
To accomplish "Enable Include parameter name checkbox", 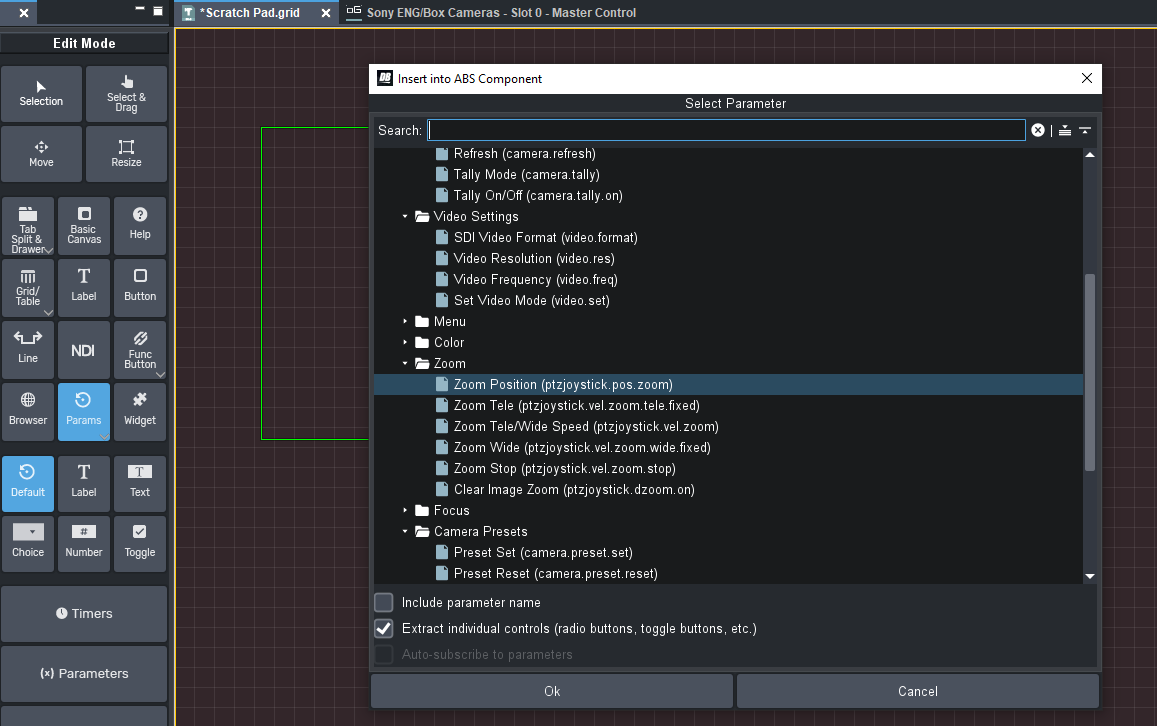I will pyautogui.click(x=384, y=602).
